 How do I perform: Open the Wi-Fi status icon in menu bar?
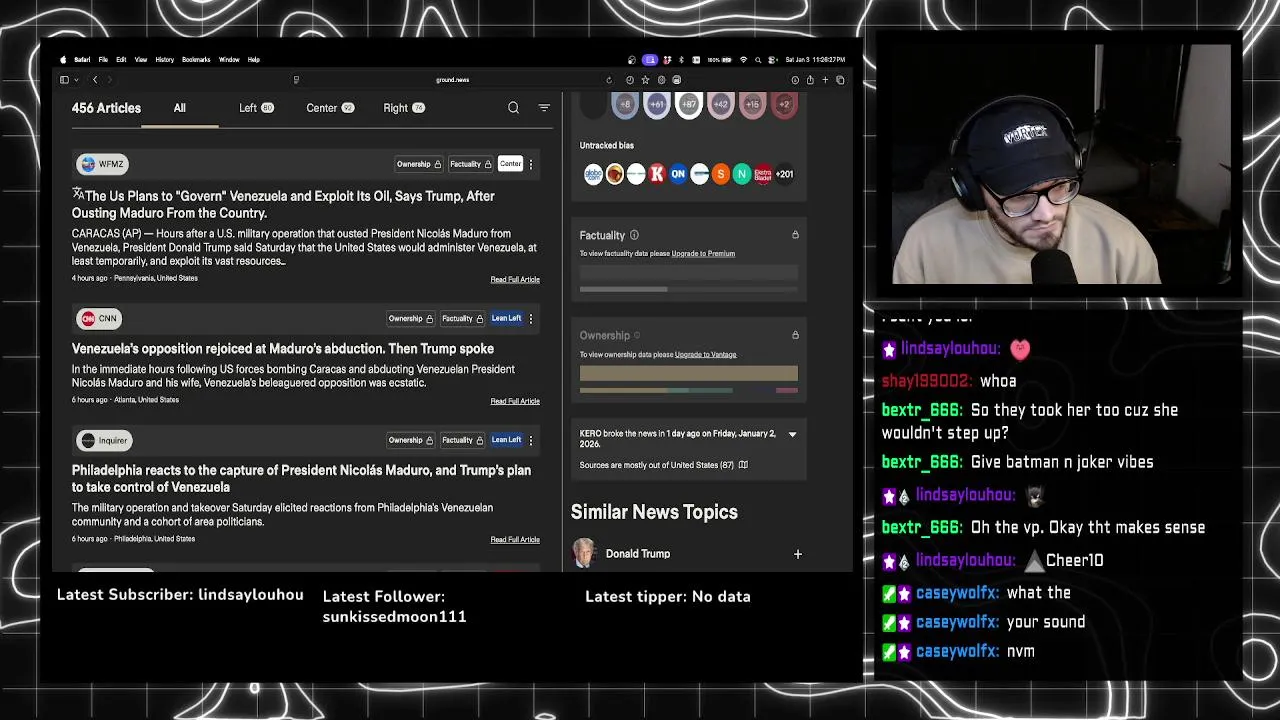[x=743, y=60]
